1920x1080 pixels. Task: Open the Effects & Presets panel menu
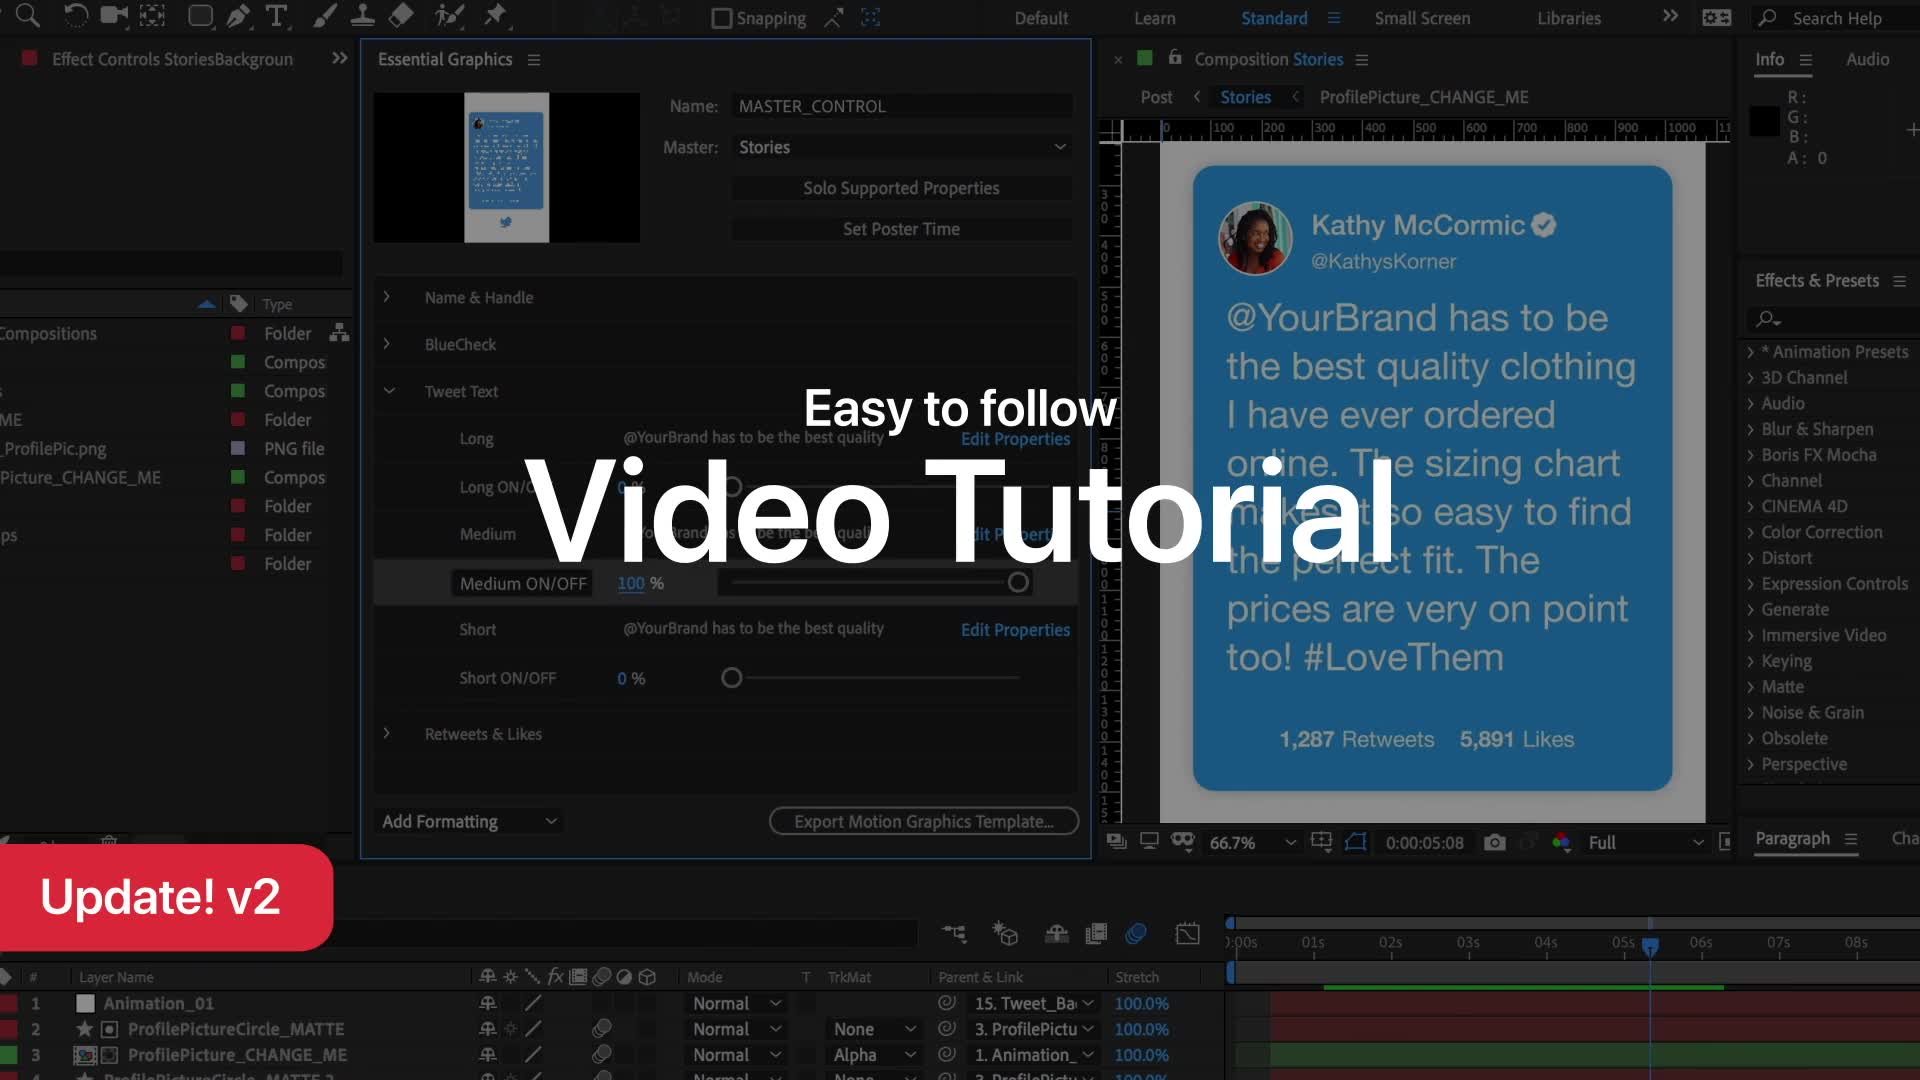pyautogui.click(x=1899, y=281)
